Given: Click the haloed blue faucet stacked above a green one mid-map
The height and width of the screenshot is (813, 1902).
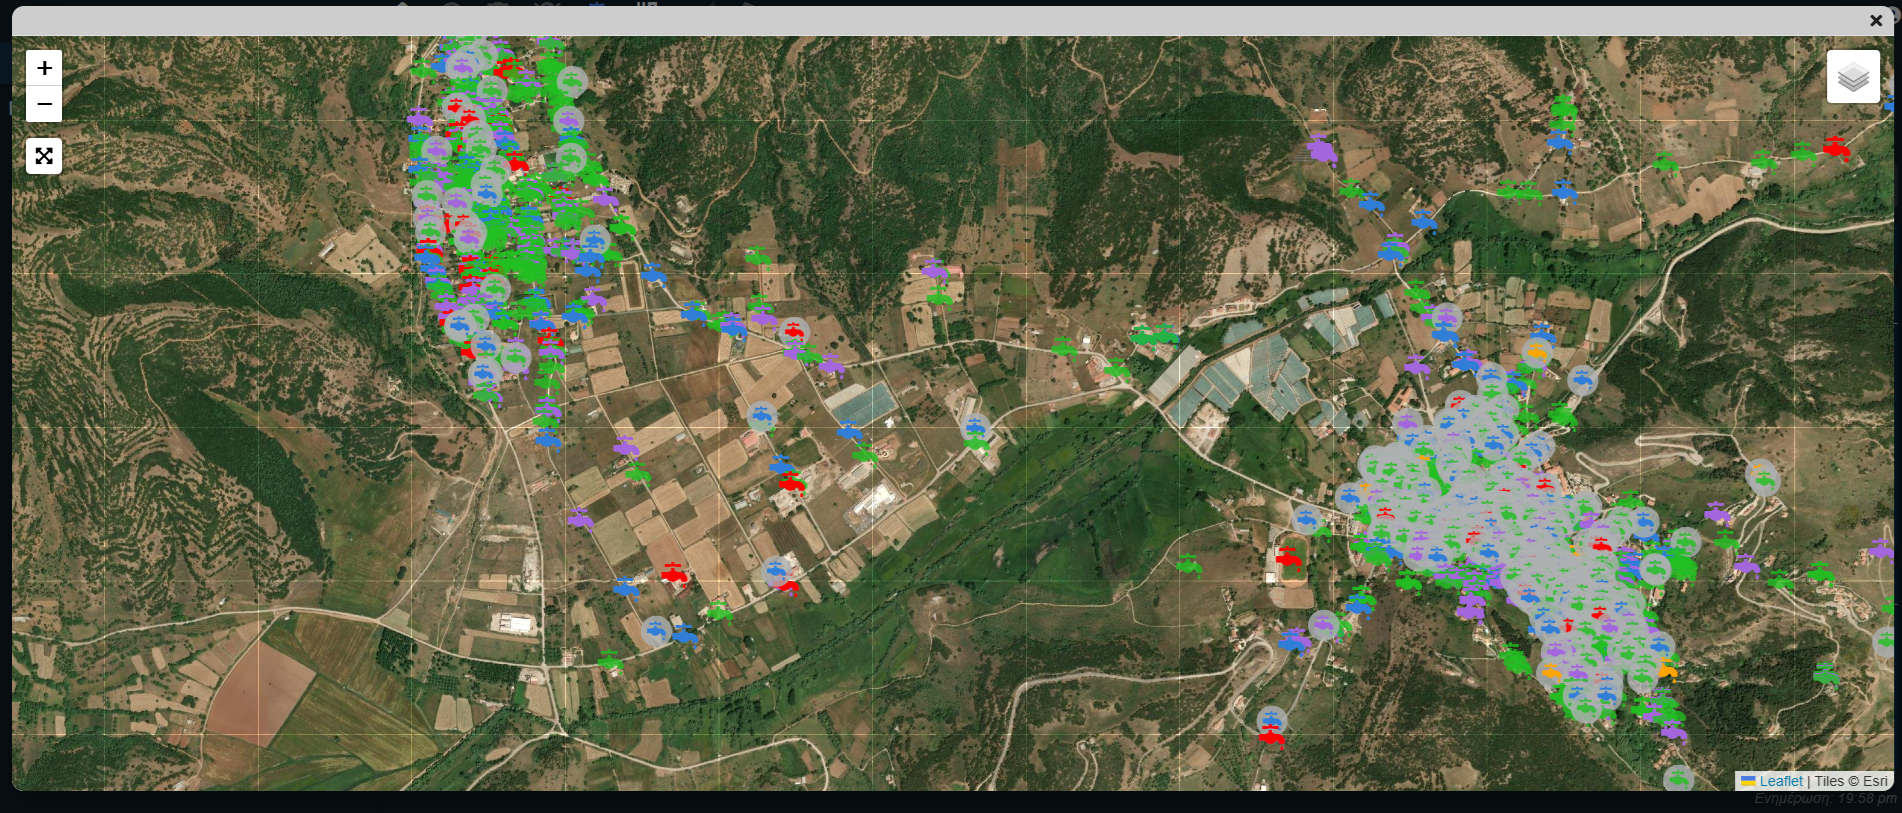Looking at the screenshot, I should click(975, 428).
